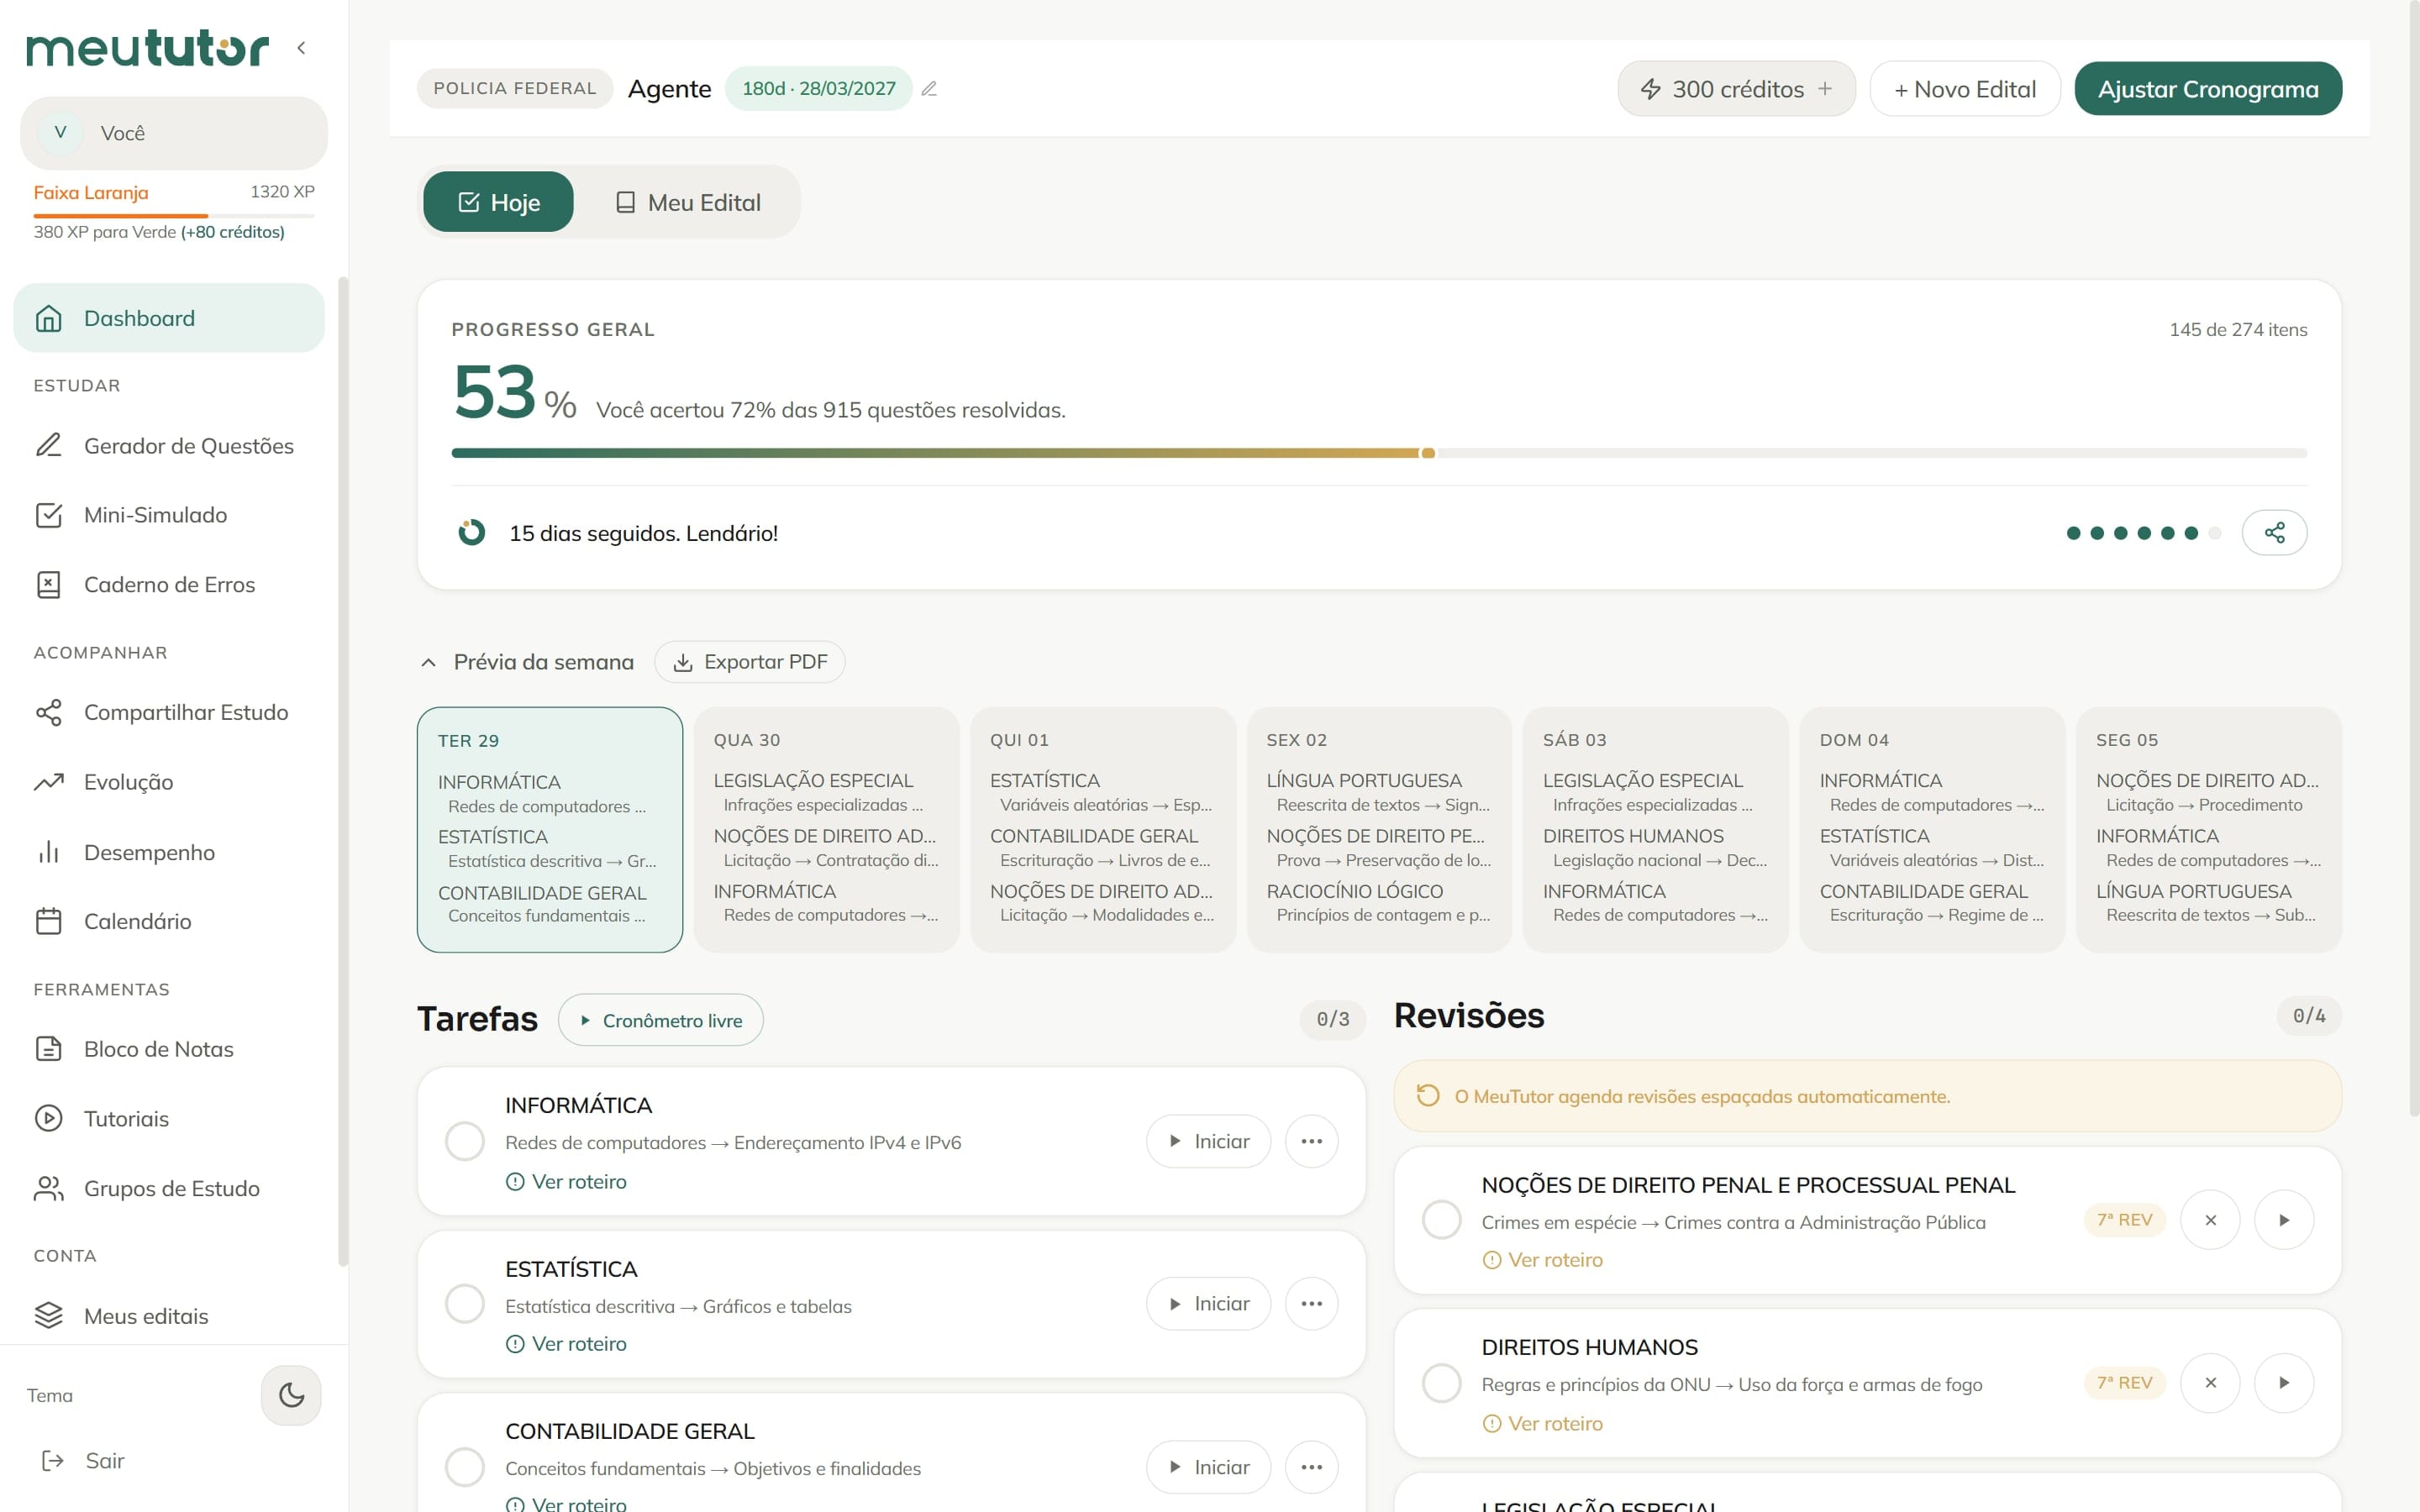Select the Dashboard sidebar item
The height and width of the screenshot is (1512, 2420).
point(169,318)
